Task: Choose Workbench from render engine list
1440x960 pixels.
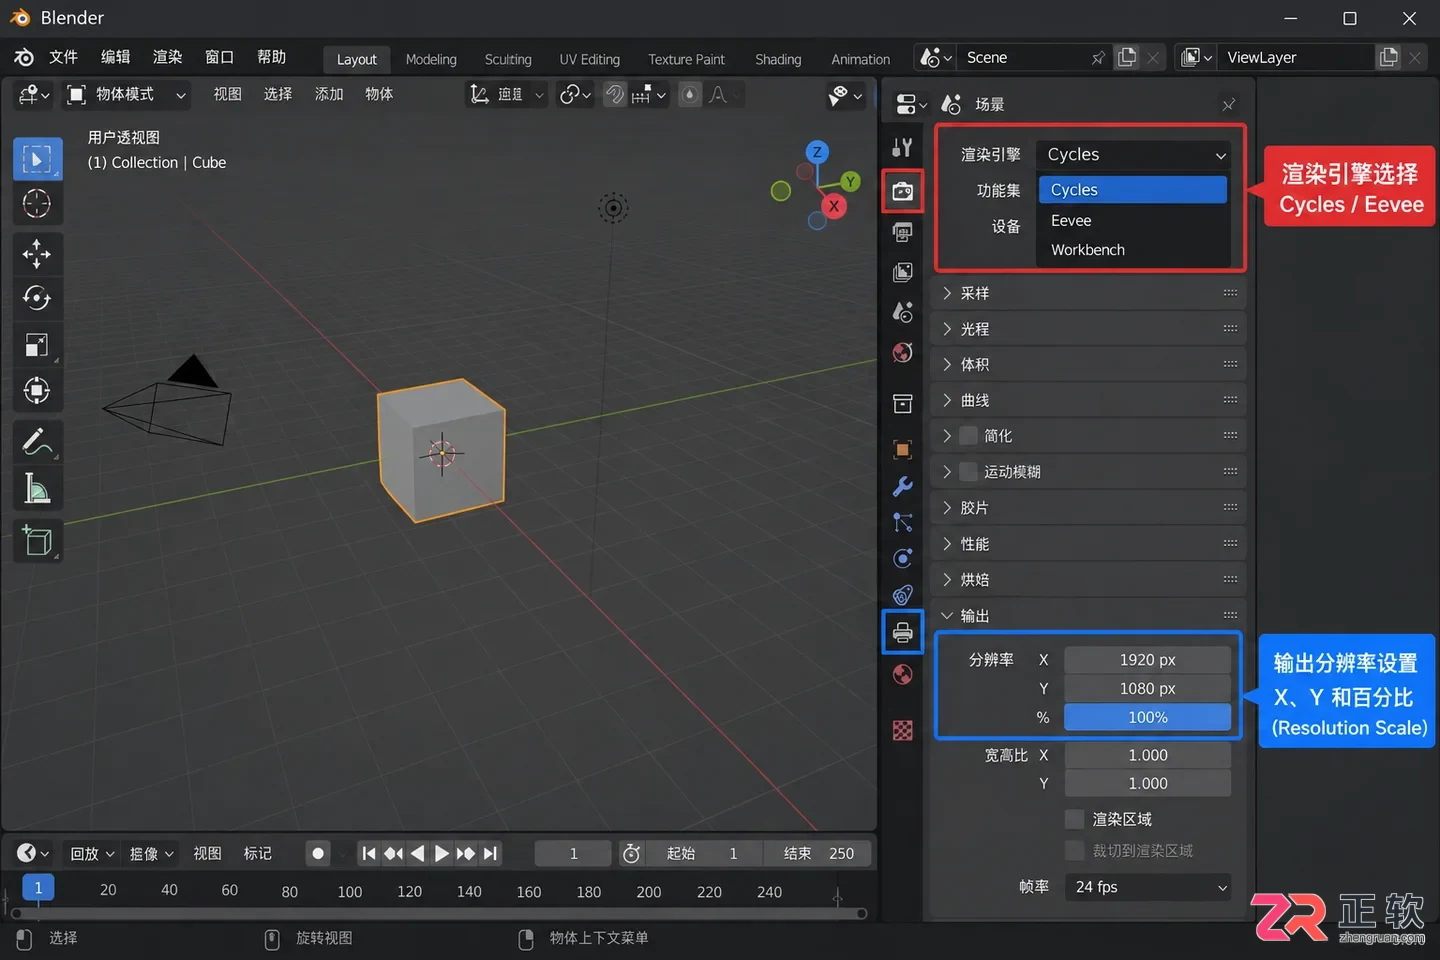Action: [x=1133, y=249]
